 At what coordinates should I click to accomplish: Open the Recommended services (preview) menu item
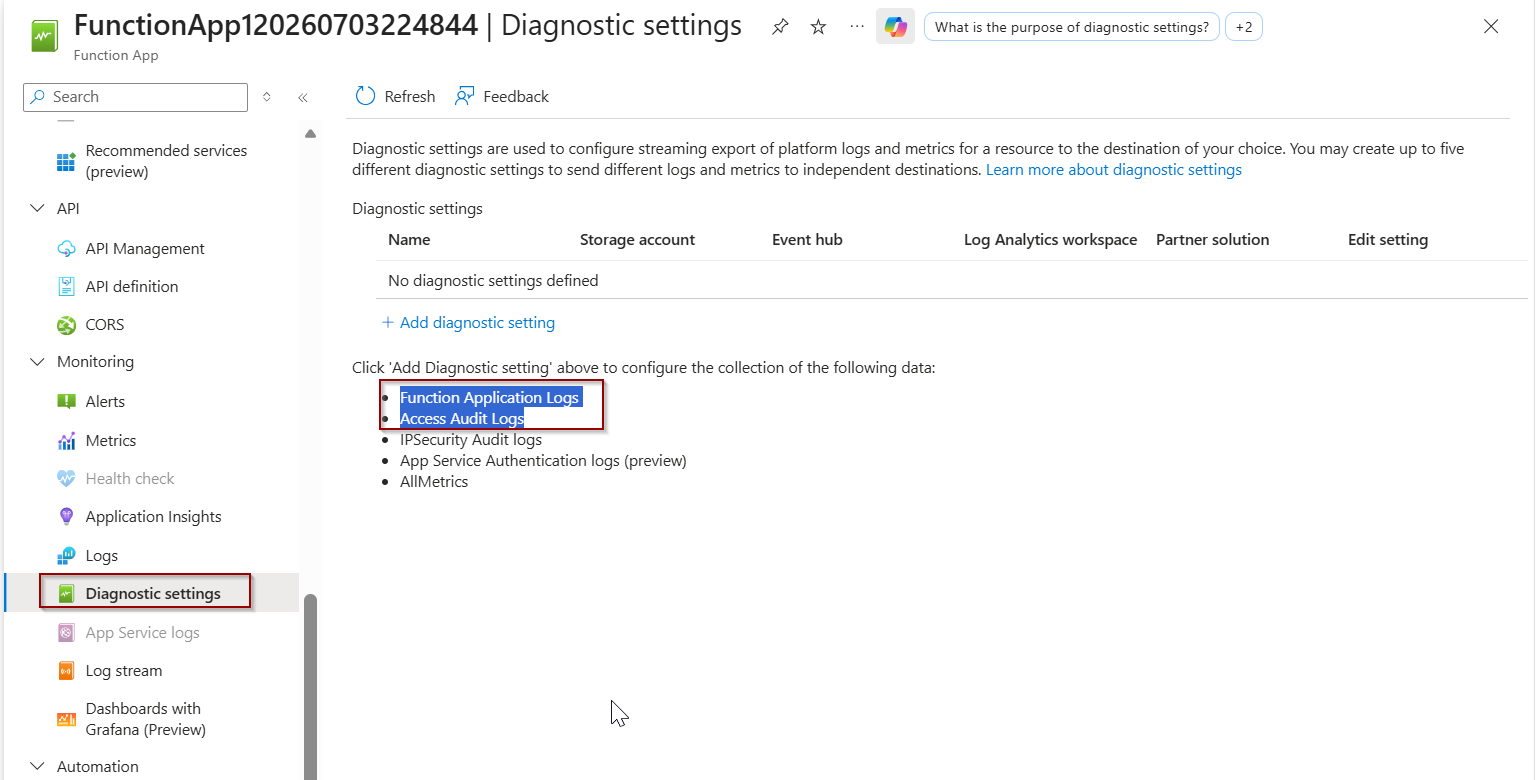tap(166, 162)
